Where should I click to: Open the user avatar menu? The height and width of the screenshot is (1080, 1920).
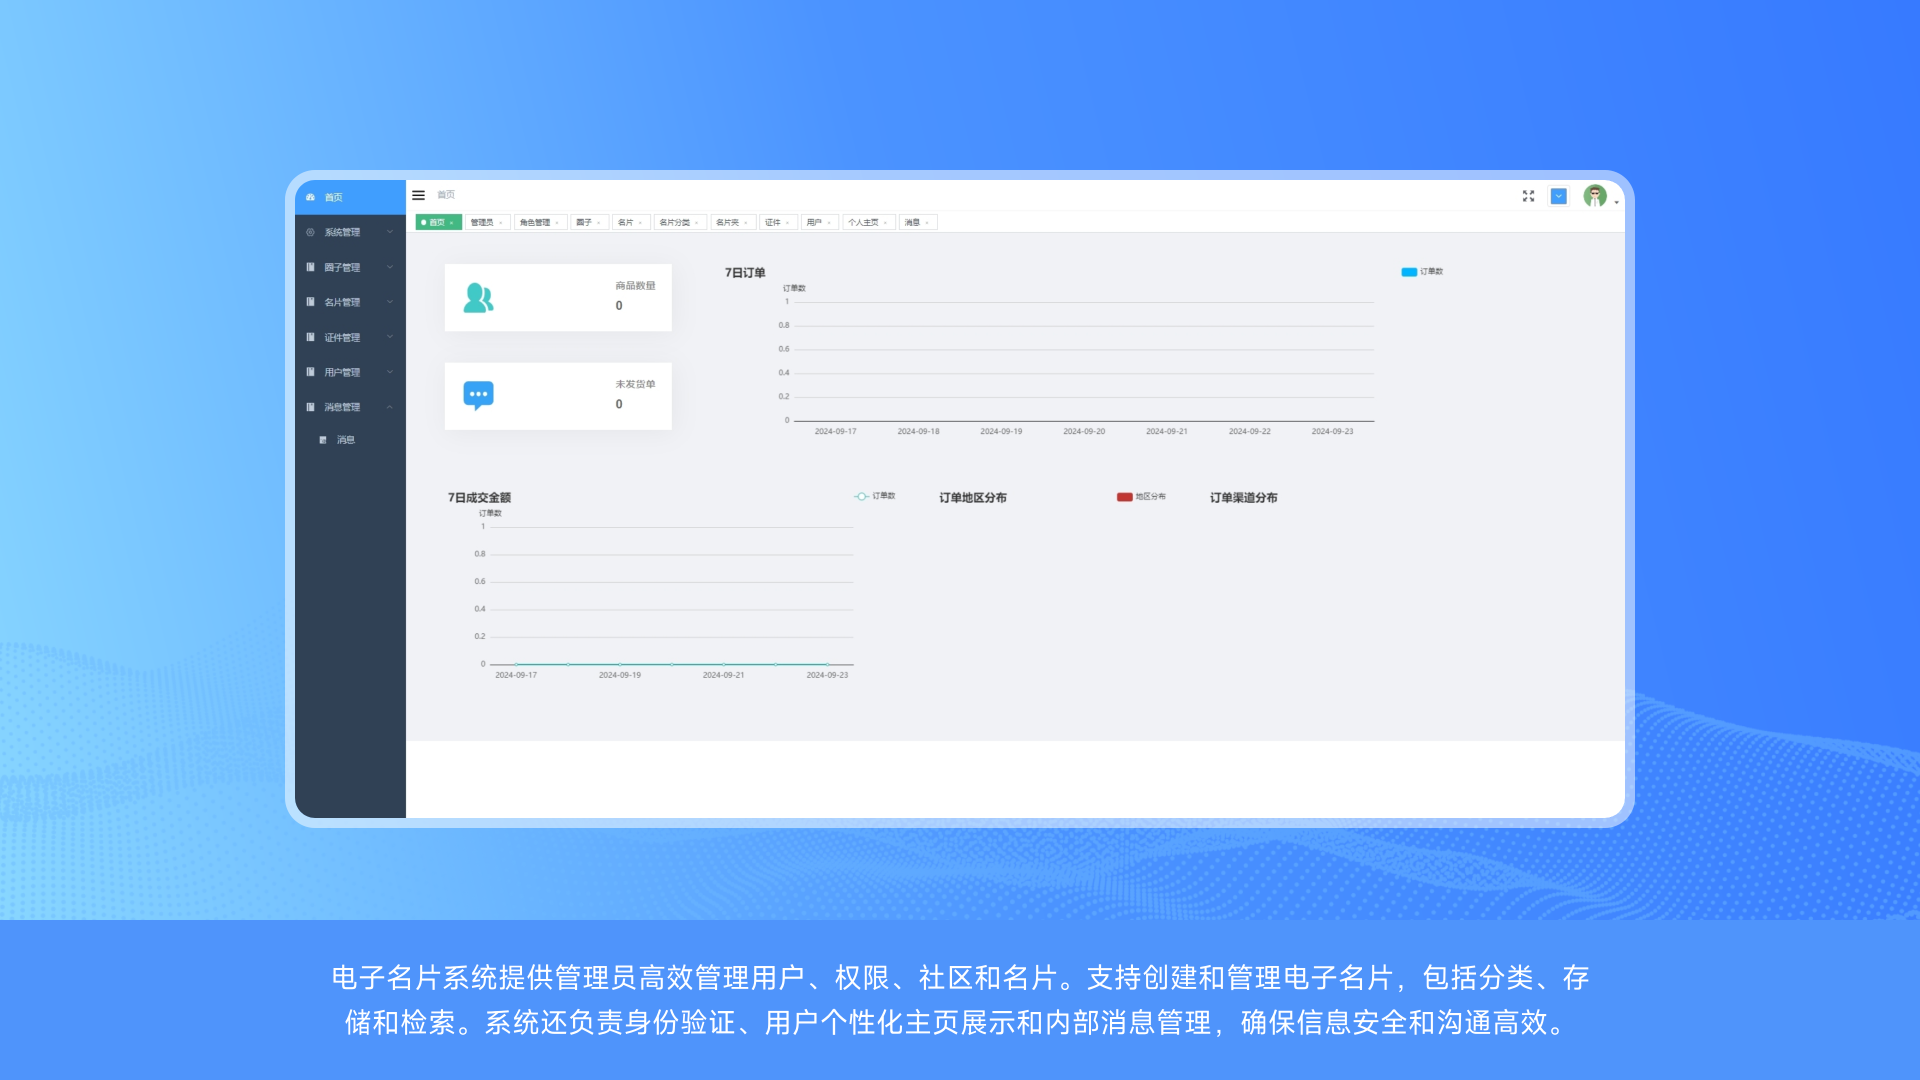click(x=1595, y=196)
